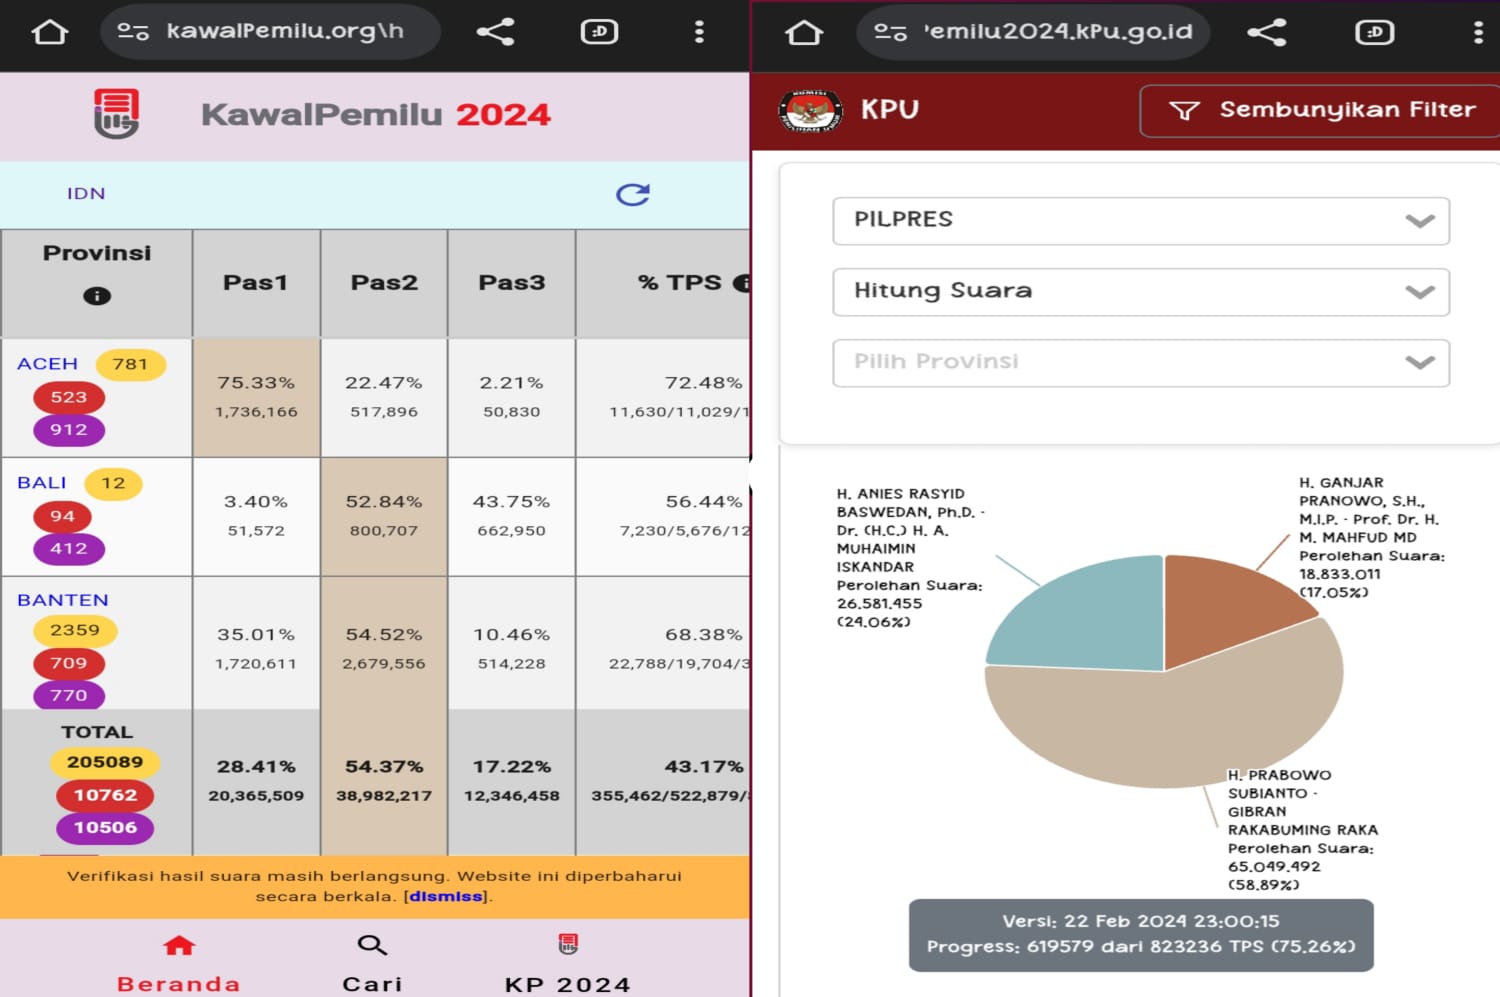The image size is (1500, 997).
Task: Click Pas1 column header
Action: point(256,283)
